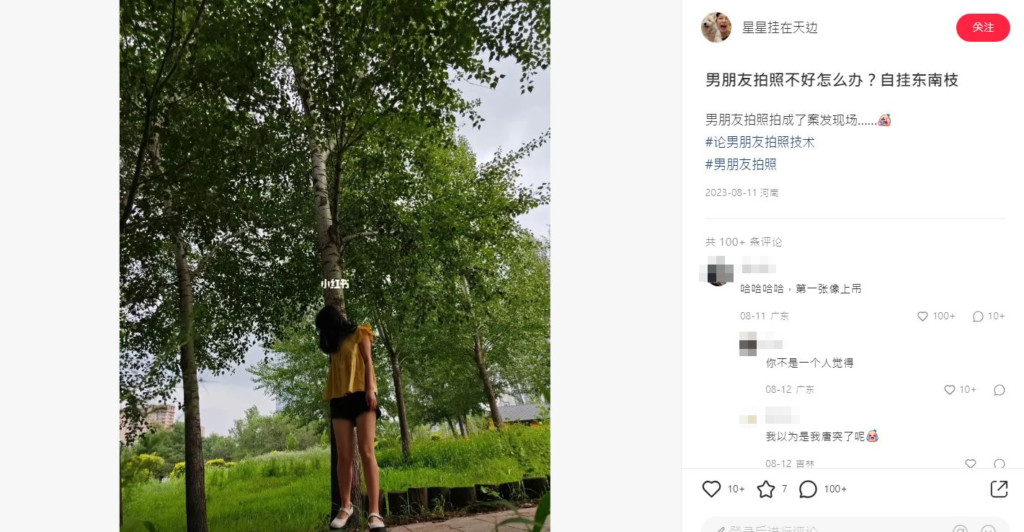
Task: Like the reply 你不是一个人觉得
Action: point(950,390)
